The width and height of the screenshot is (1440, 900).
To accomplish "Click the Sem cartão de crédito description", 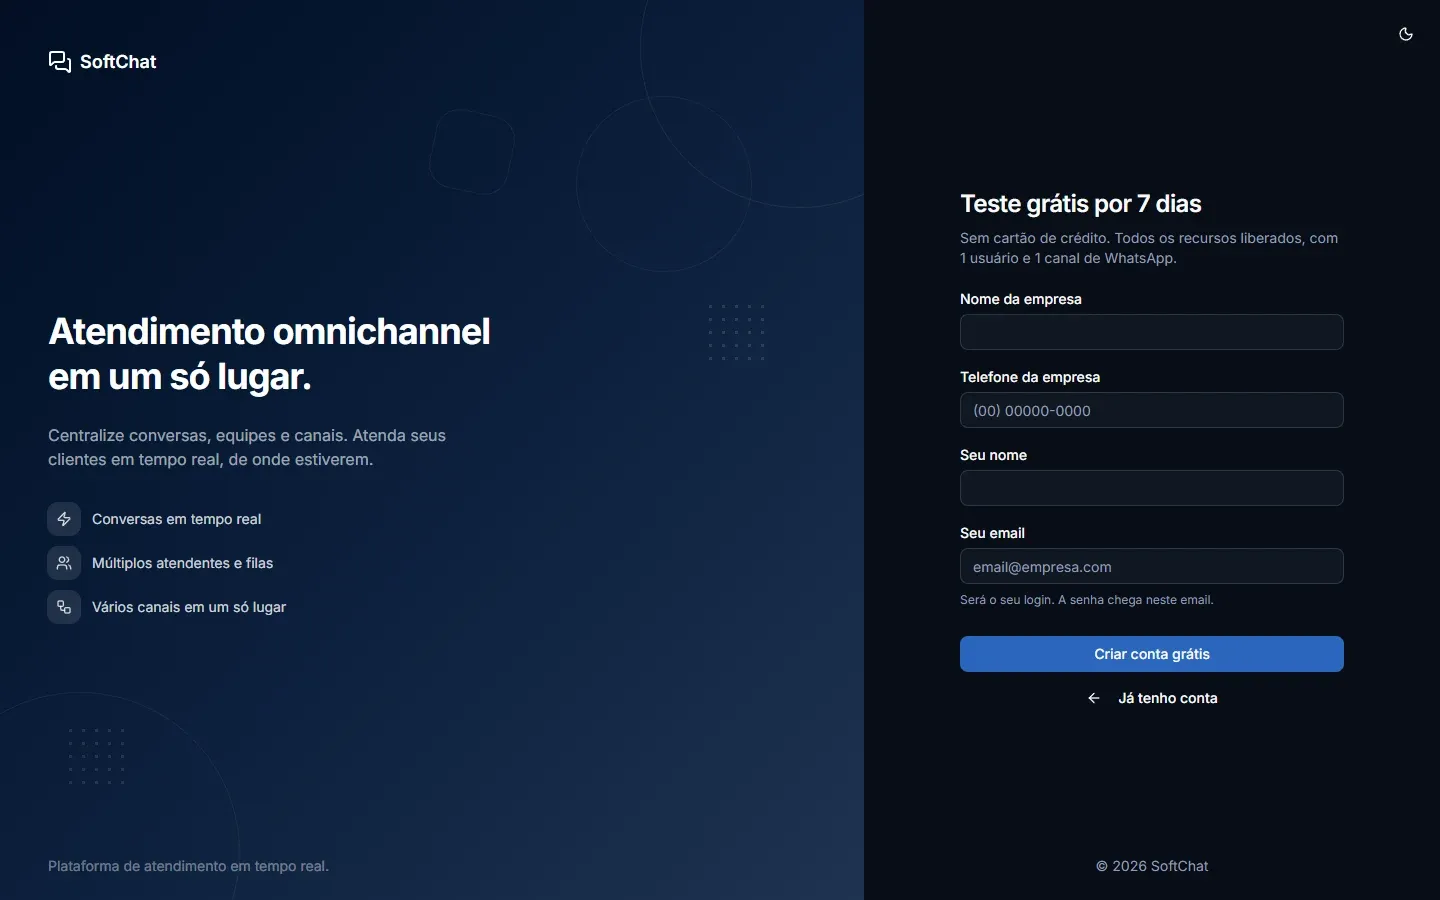I will point(1149,248).
